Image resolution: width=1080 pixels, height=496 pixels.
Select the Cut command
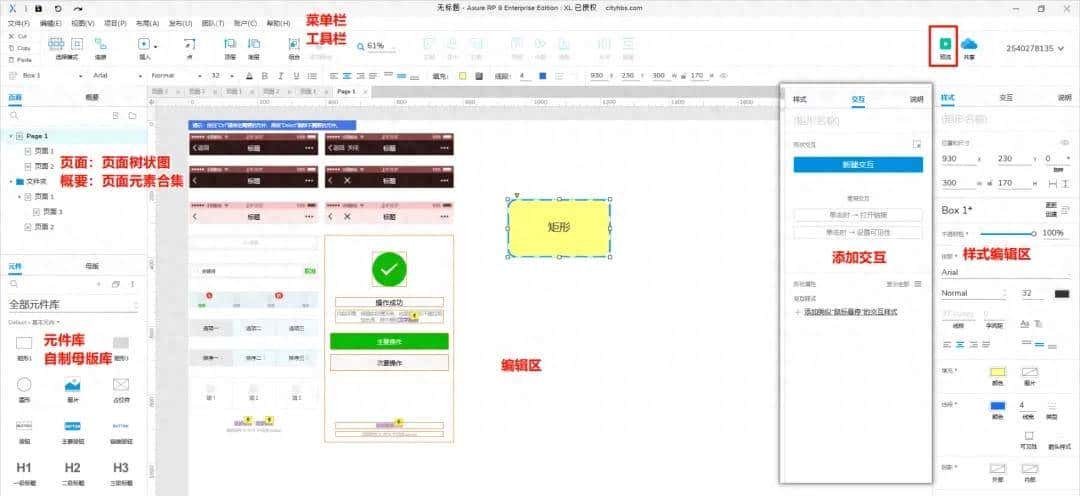pos(19,36)
